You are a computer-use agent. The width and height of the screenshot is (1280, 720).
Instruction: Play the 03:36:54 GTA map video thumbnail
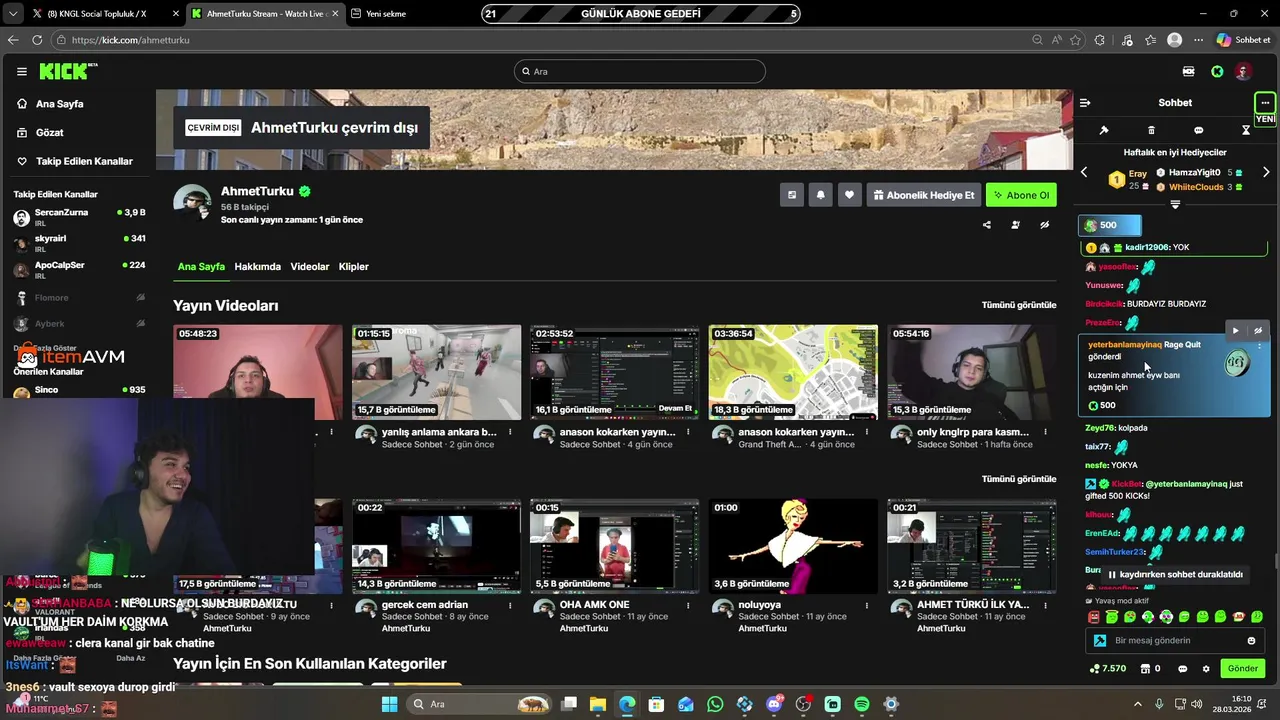793,371
